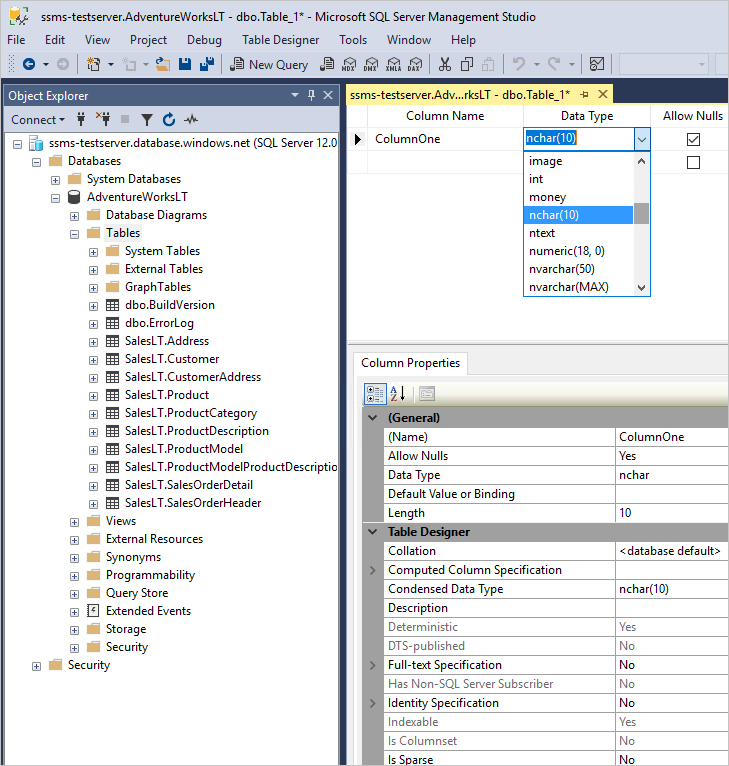Click the New Query button
Image resolution: width=729 pixels, height=766 pixels.
click(x=269, y=64)
